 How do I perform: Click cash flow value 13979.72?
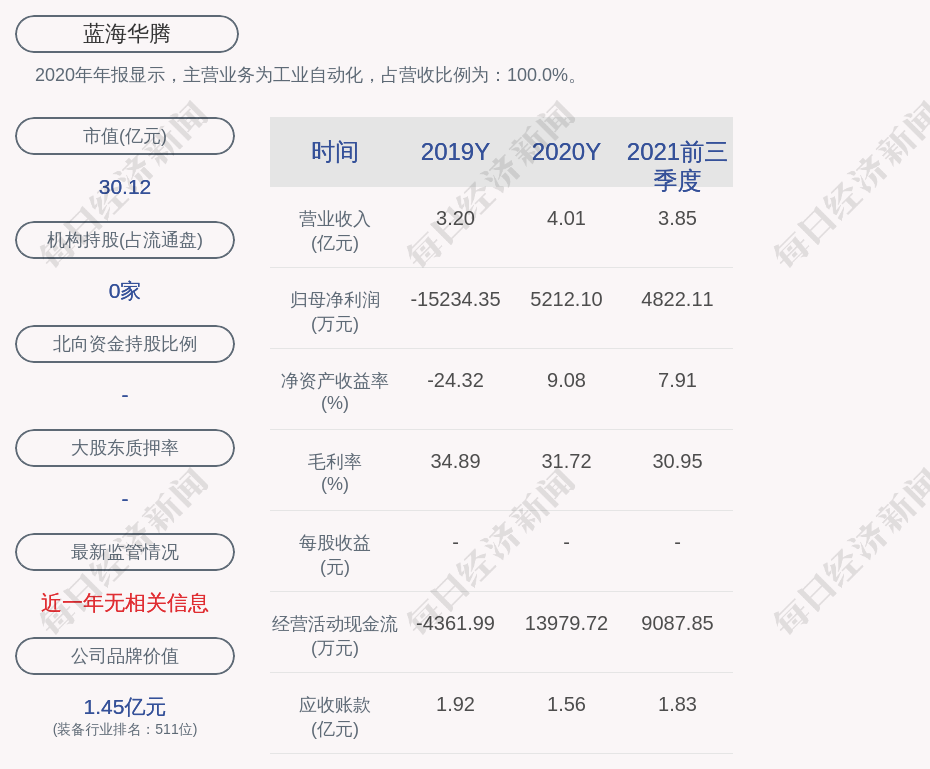[566, 624]
